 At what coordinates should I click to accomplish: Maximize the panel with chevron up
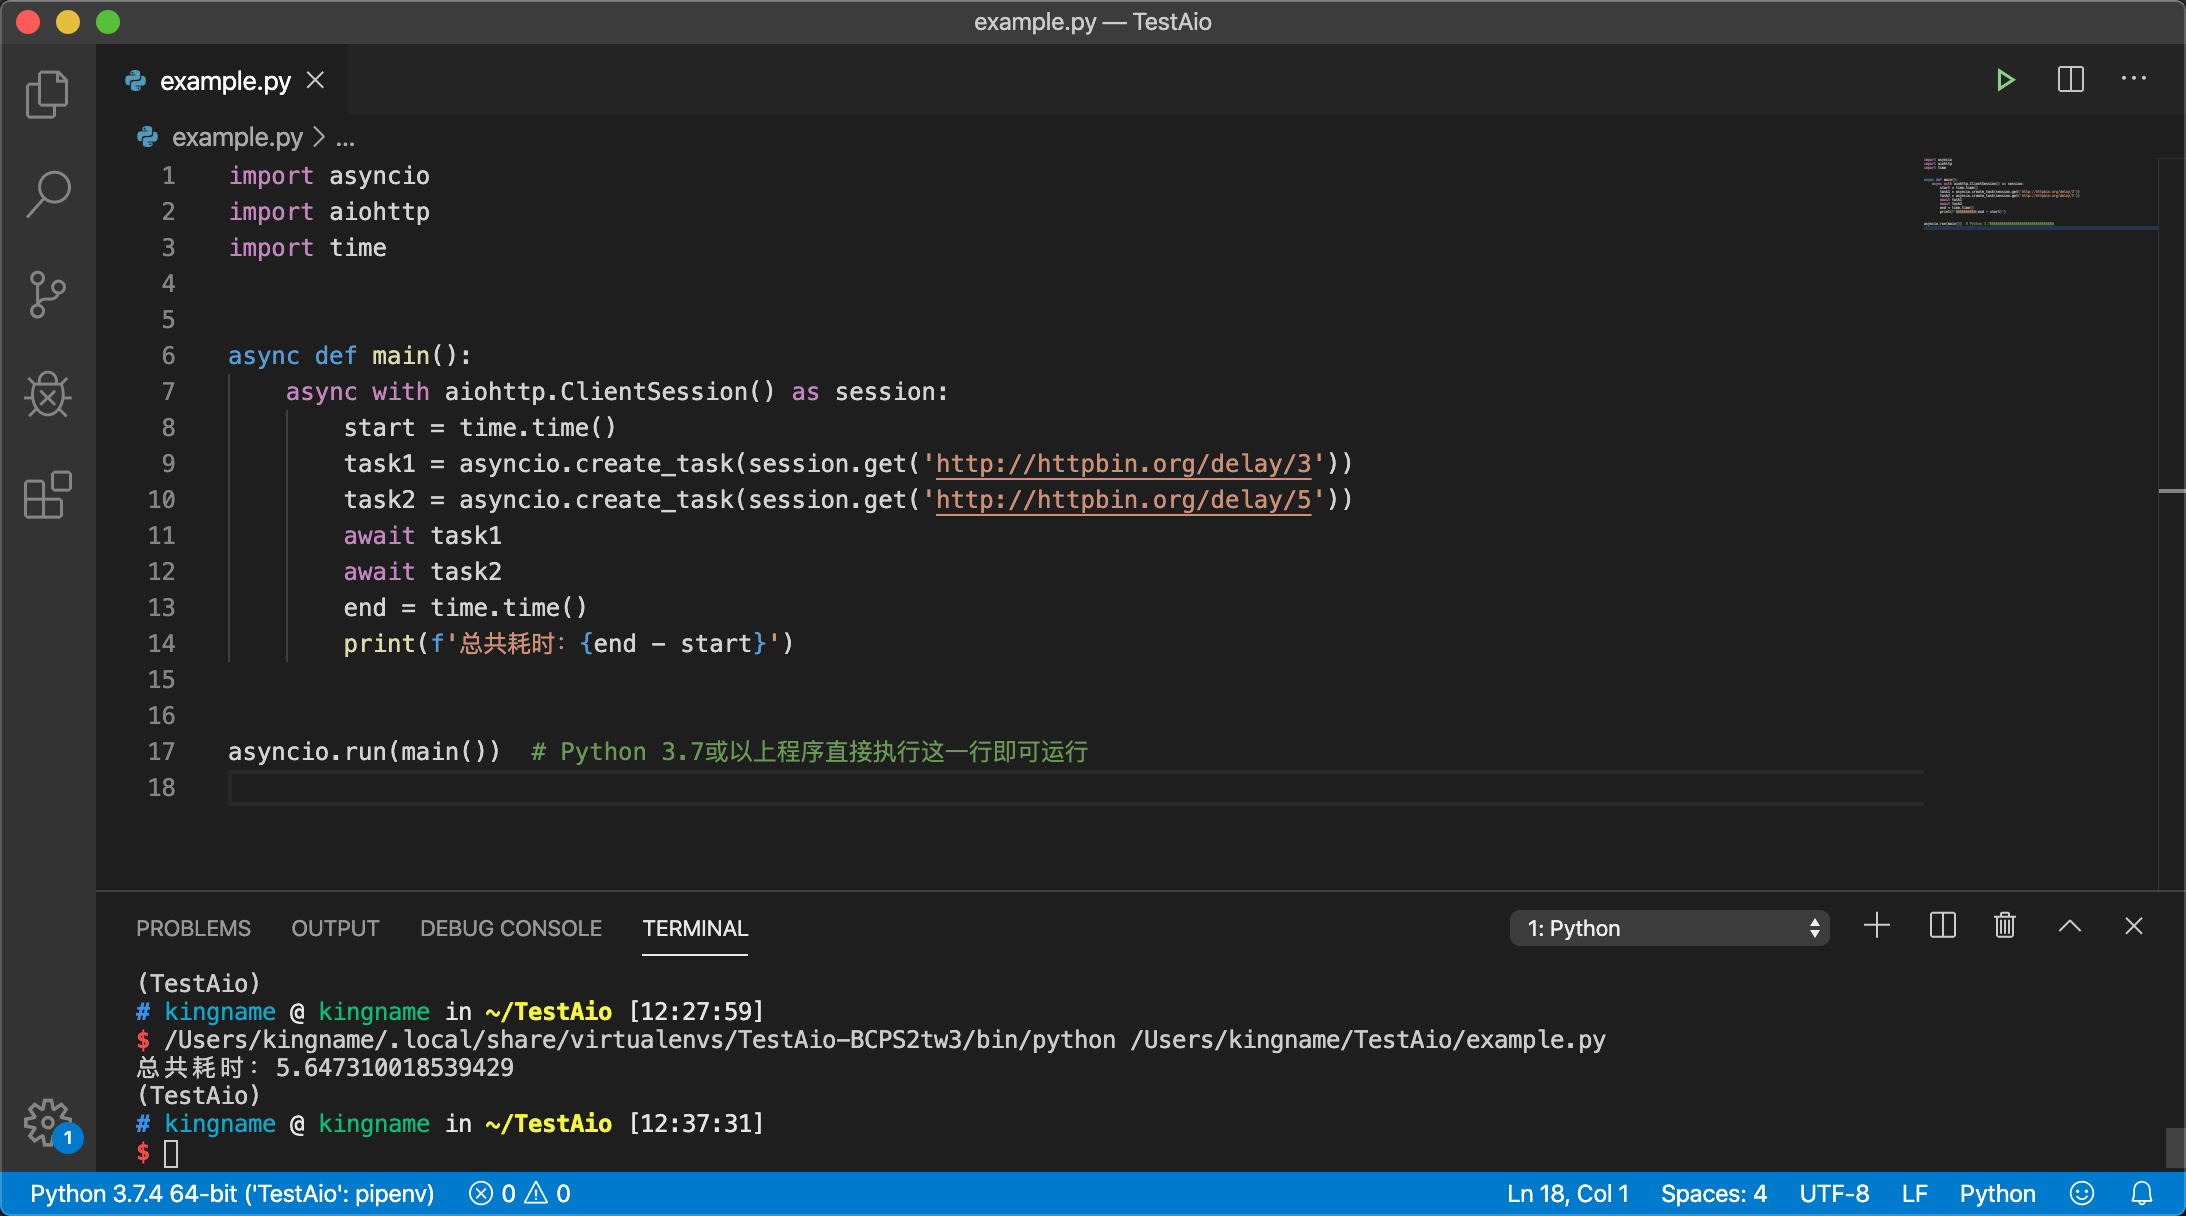pyautogui.click(x=2069, y=926)
